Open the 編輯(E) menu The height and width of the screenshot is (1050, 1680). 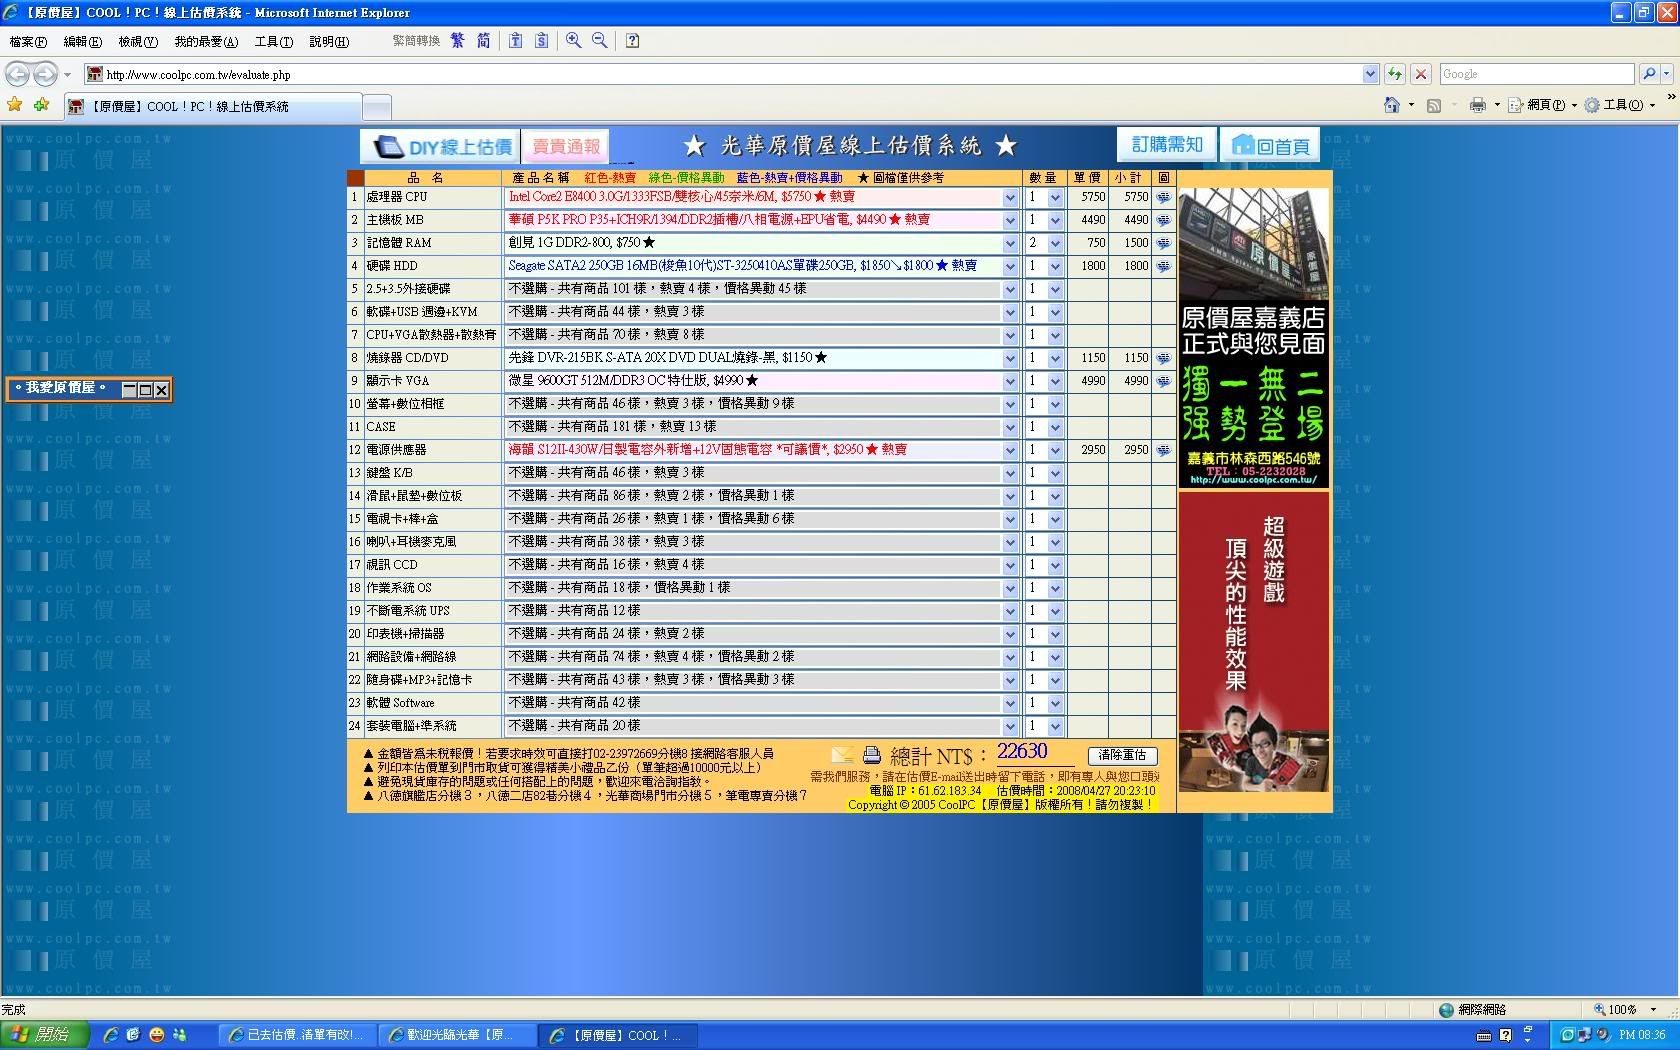click(x=82, y=42)
